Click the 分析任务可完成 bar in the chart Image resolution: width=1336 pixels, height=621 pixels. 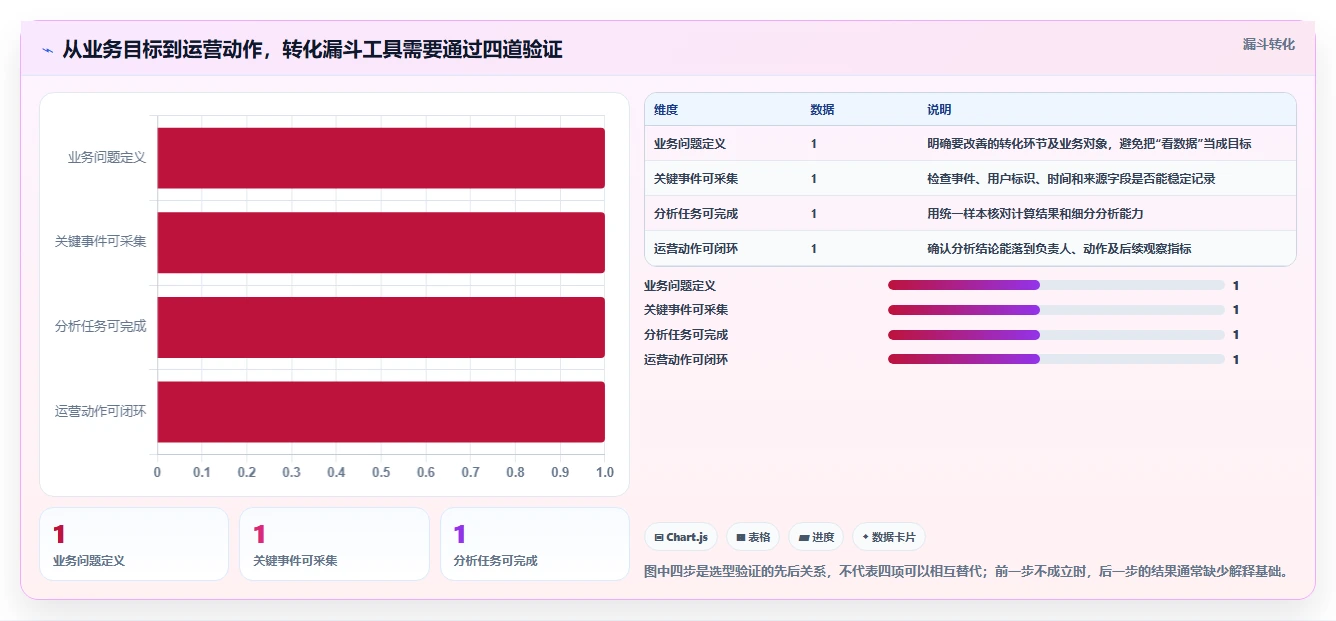pos(381,327)
